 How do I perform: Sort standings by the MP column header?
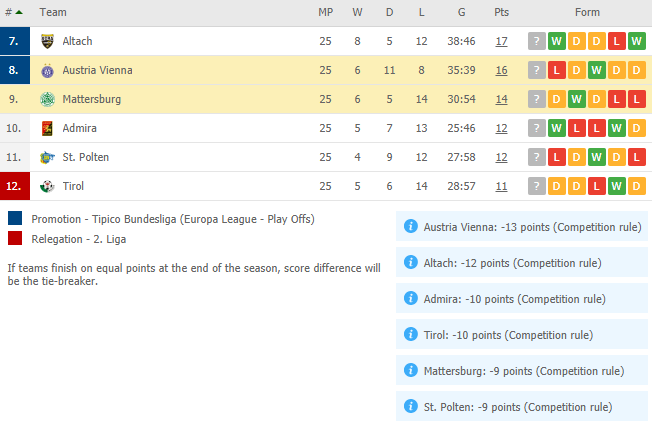326,12
